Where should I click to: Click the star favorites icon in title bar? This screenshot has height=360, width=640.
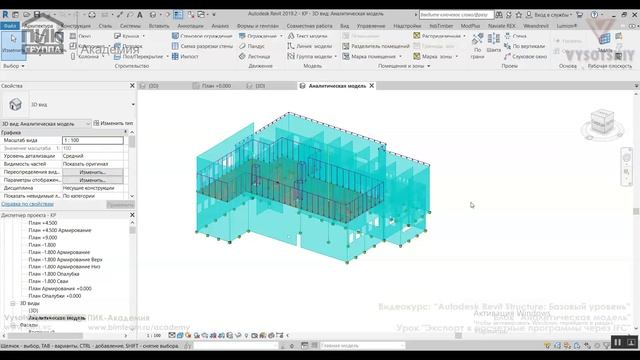coord(518,15)
